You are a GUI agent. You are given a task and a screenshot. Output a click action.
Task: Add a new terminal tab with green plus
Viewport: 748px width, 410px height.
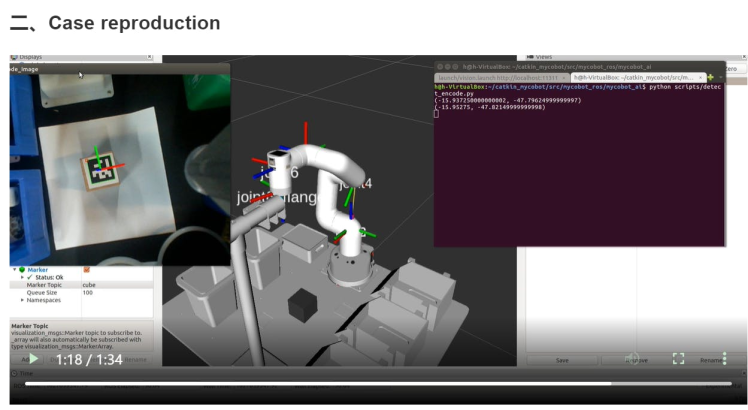(x=710, y=77)
